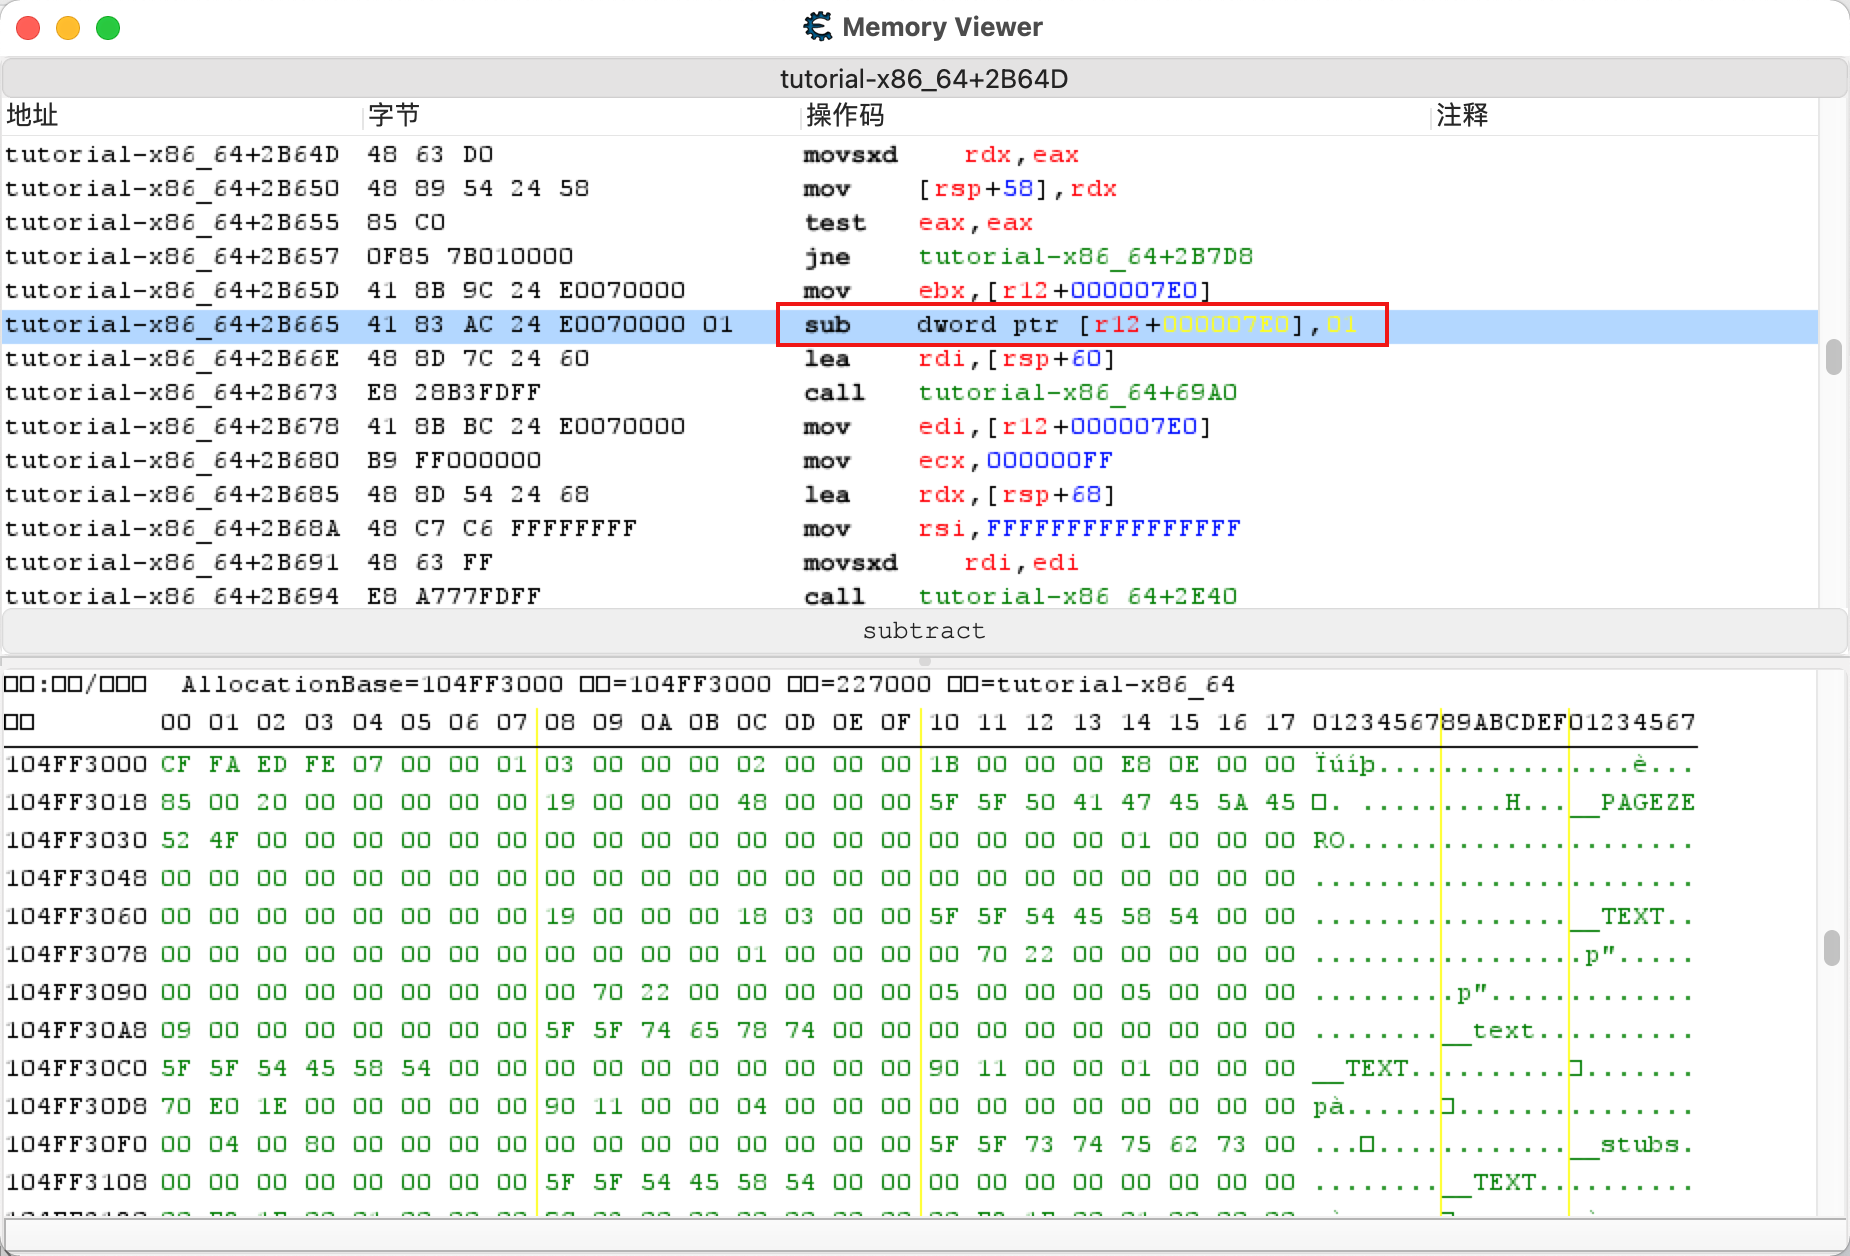The image size is (1850, 1256).
Task: Select the mov ecx,000000FF instruction row
Action: (x=910, y=461)
